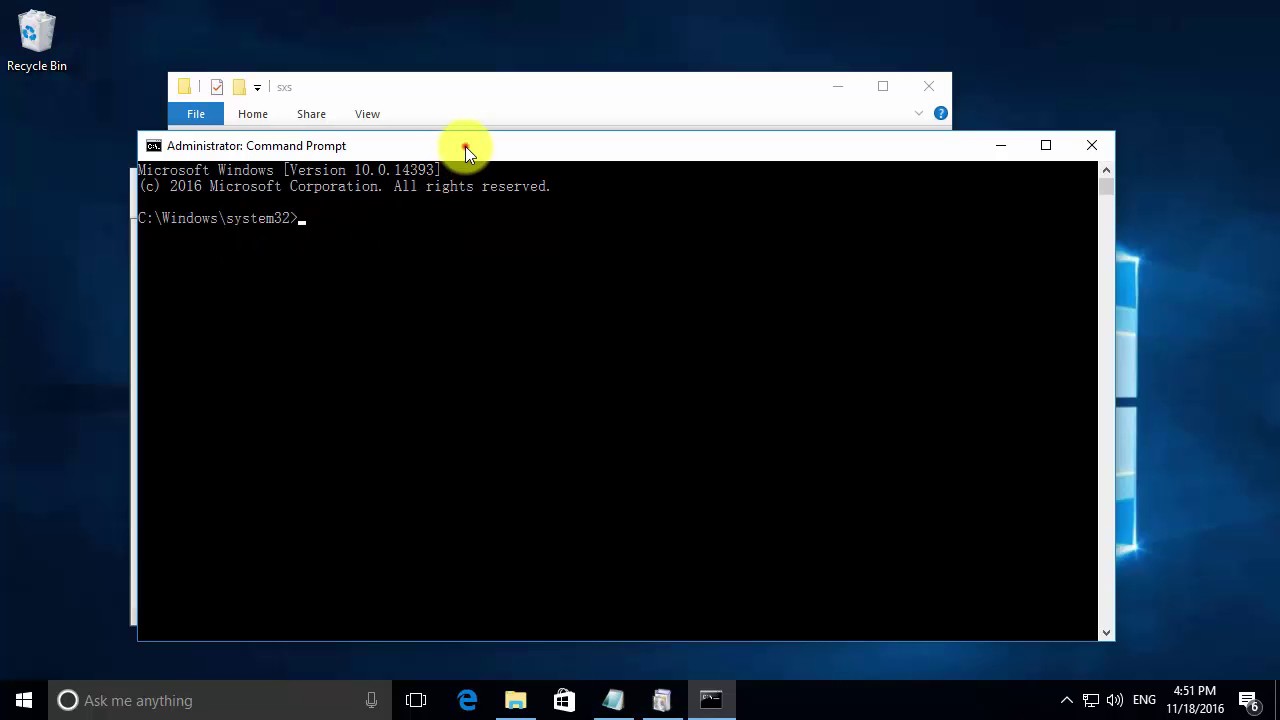This screenshot has height=720, width=1280.
Task: Open Task View from the taskbar
Action: (416, 700)
